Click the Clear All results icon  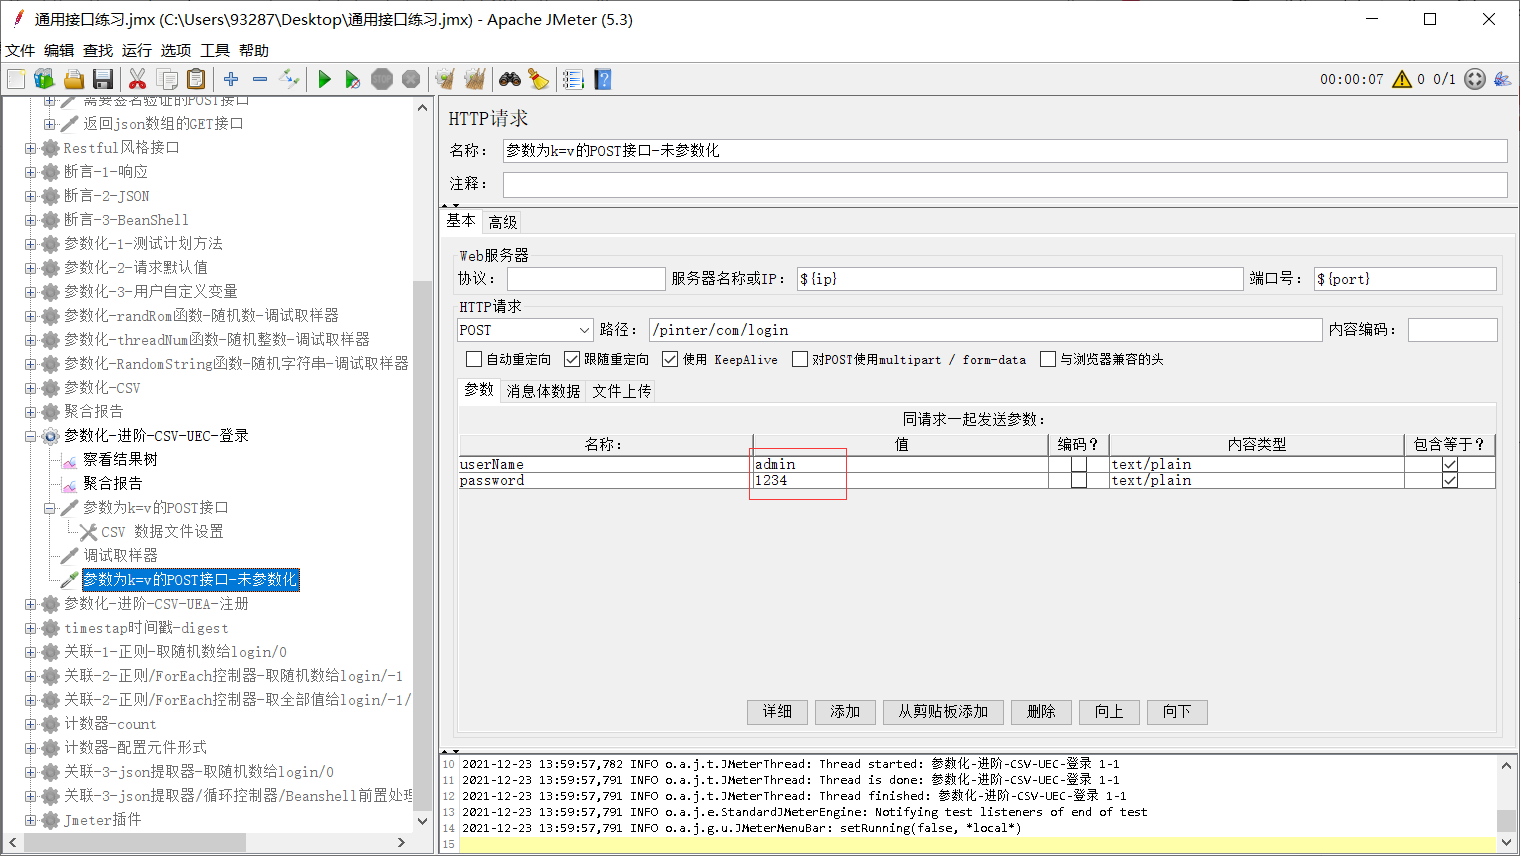[474, 79]
